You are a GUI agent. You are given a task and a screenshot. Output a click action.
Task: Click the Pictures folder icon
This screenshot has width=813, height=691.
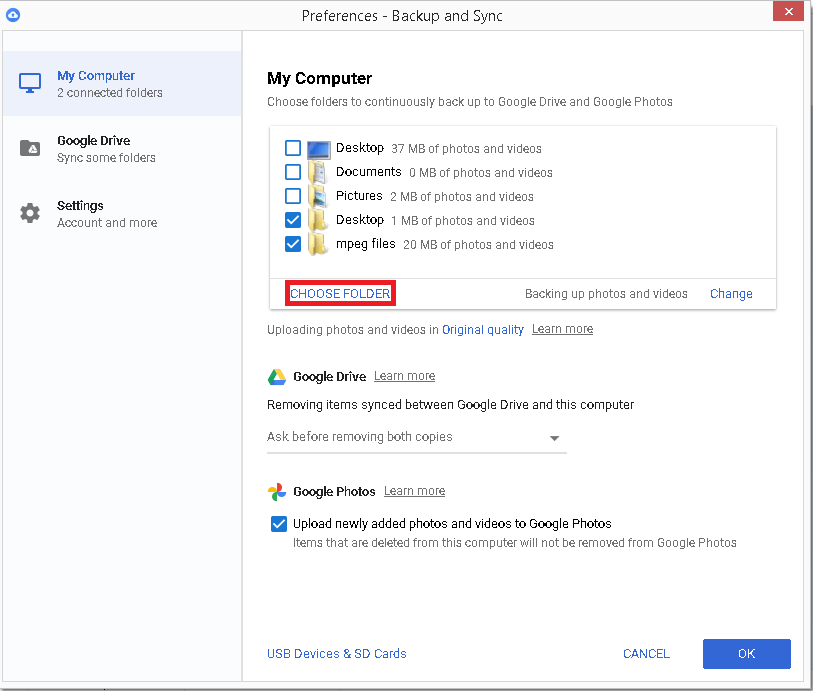[x=318, y=196]
